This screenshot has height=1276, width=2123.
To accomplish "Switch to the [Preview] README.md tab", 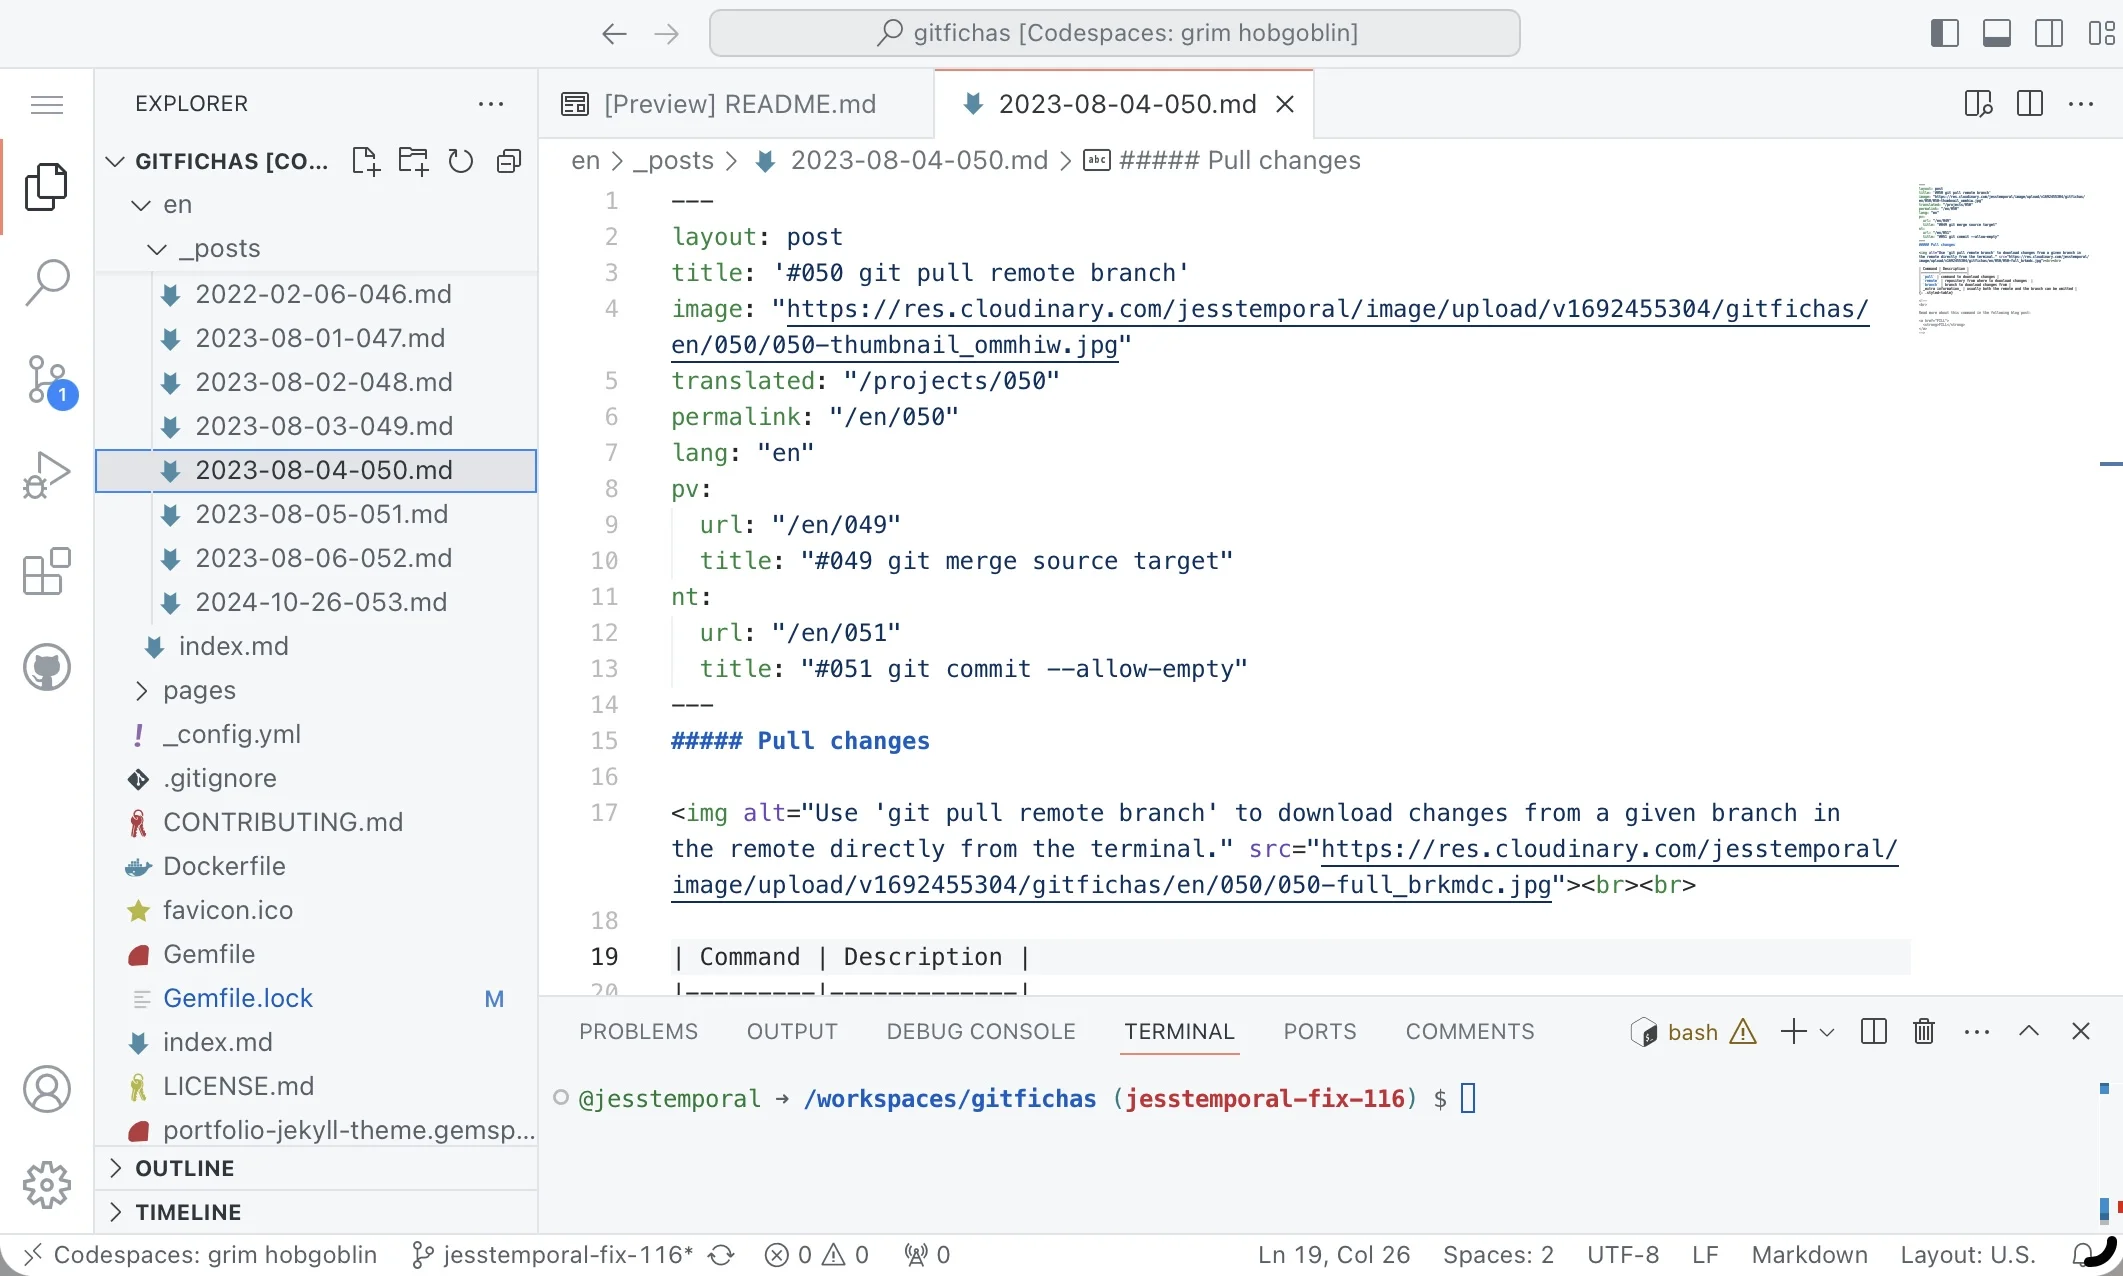I will tap(740, 103).
